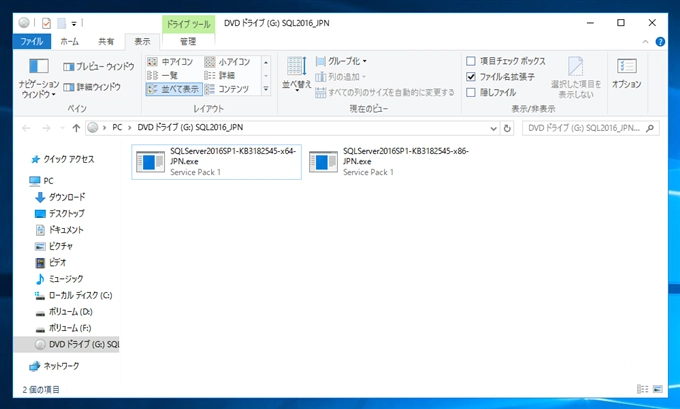Open the sort by (並べ替え) menu
The width and height of the screenshot is (680, 409).
tap(297, 74)
